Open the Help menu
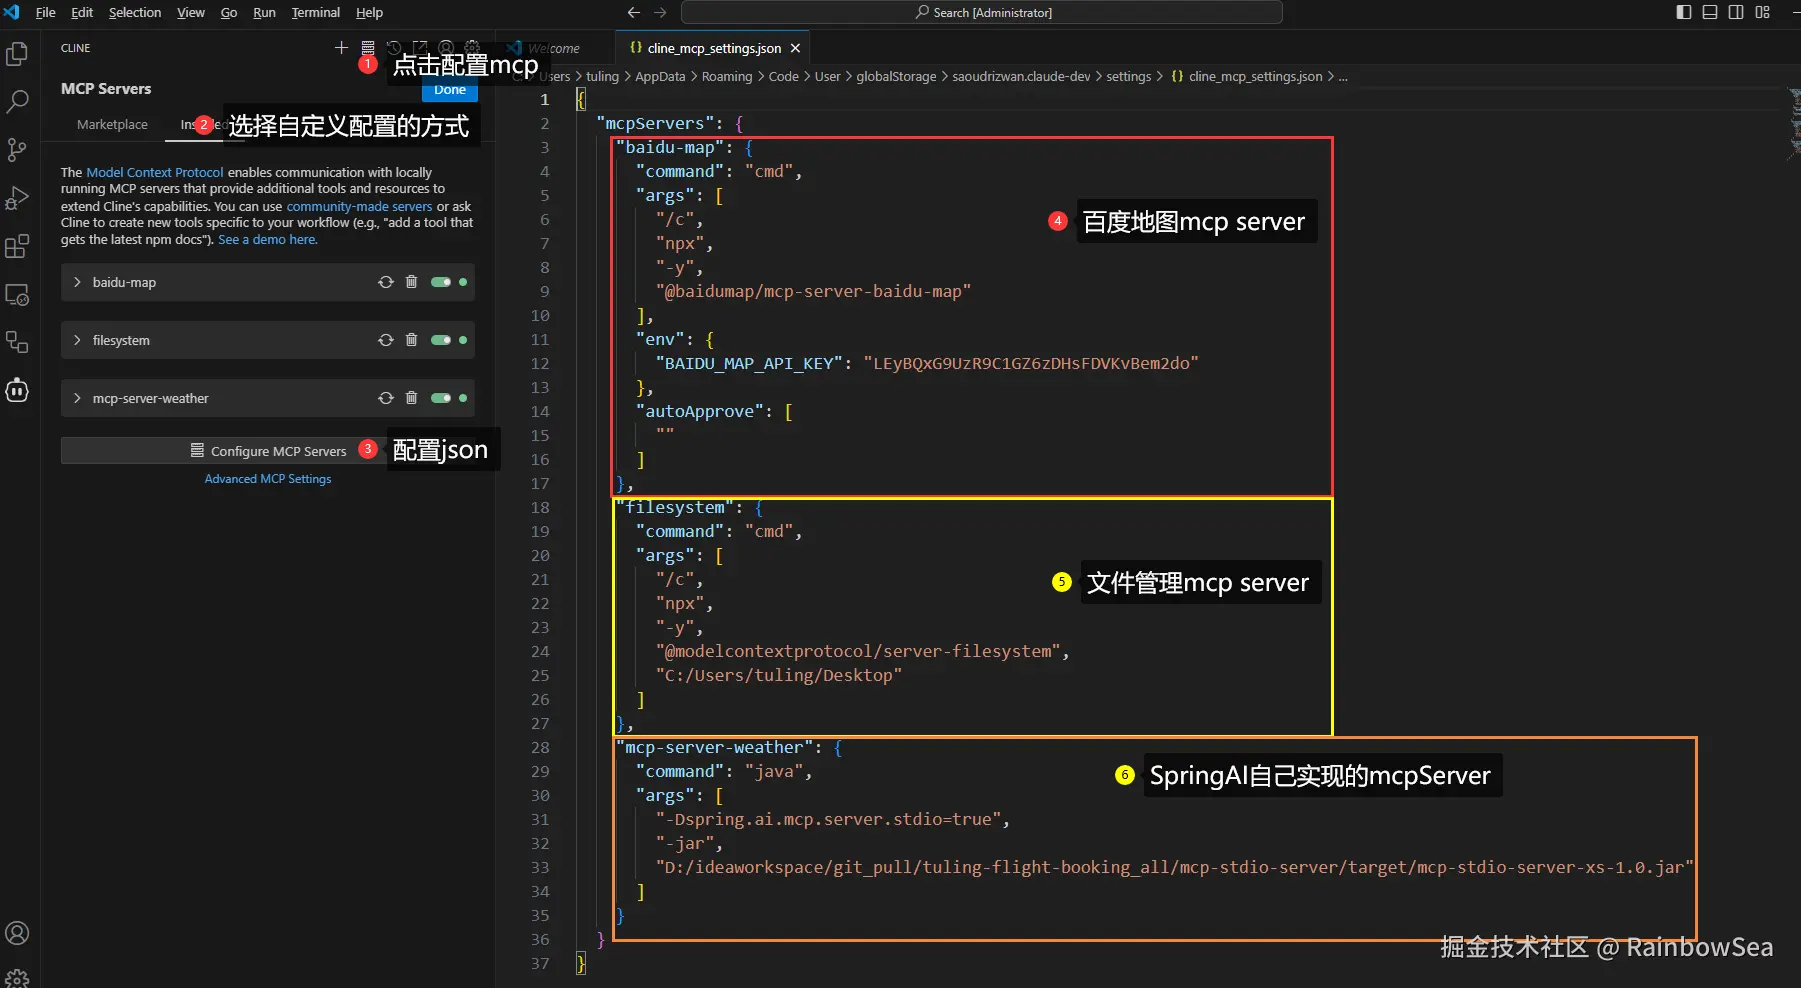This screenshot has width=1801, height=988. click(x=369, y=12)
